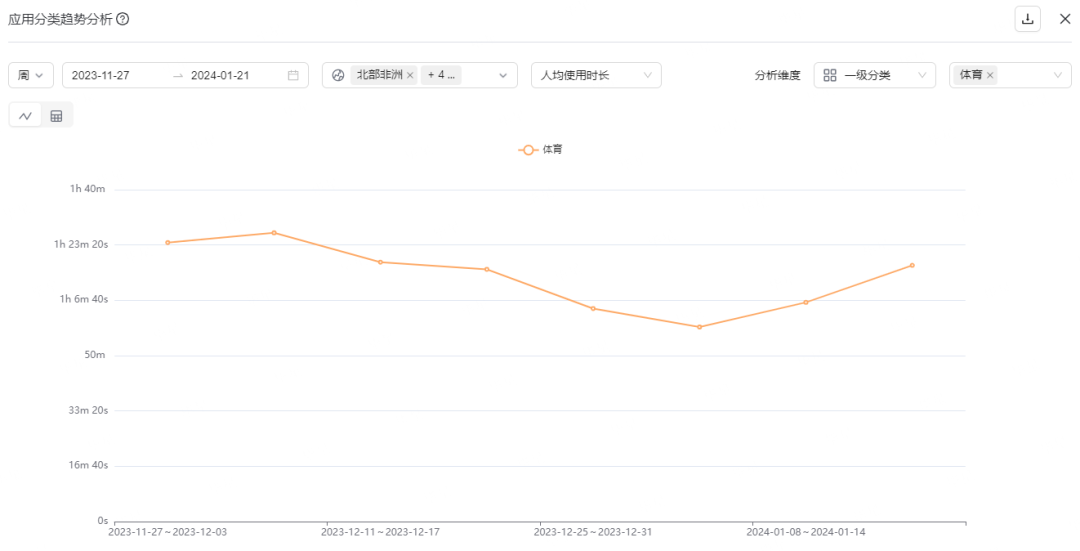The width and height of the screenshot is (1080, 551).
Task: Switch to line chart view
Action: pos(25,116)
